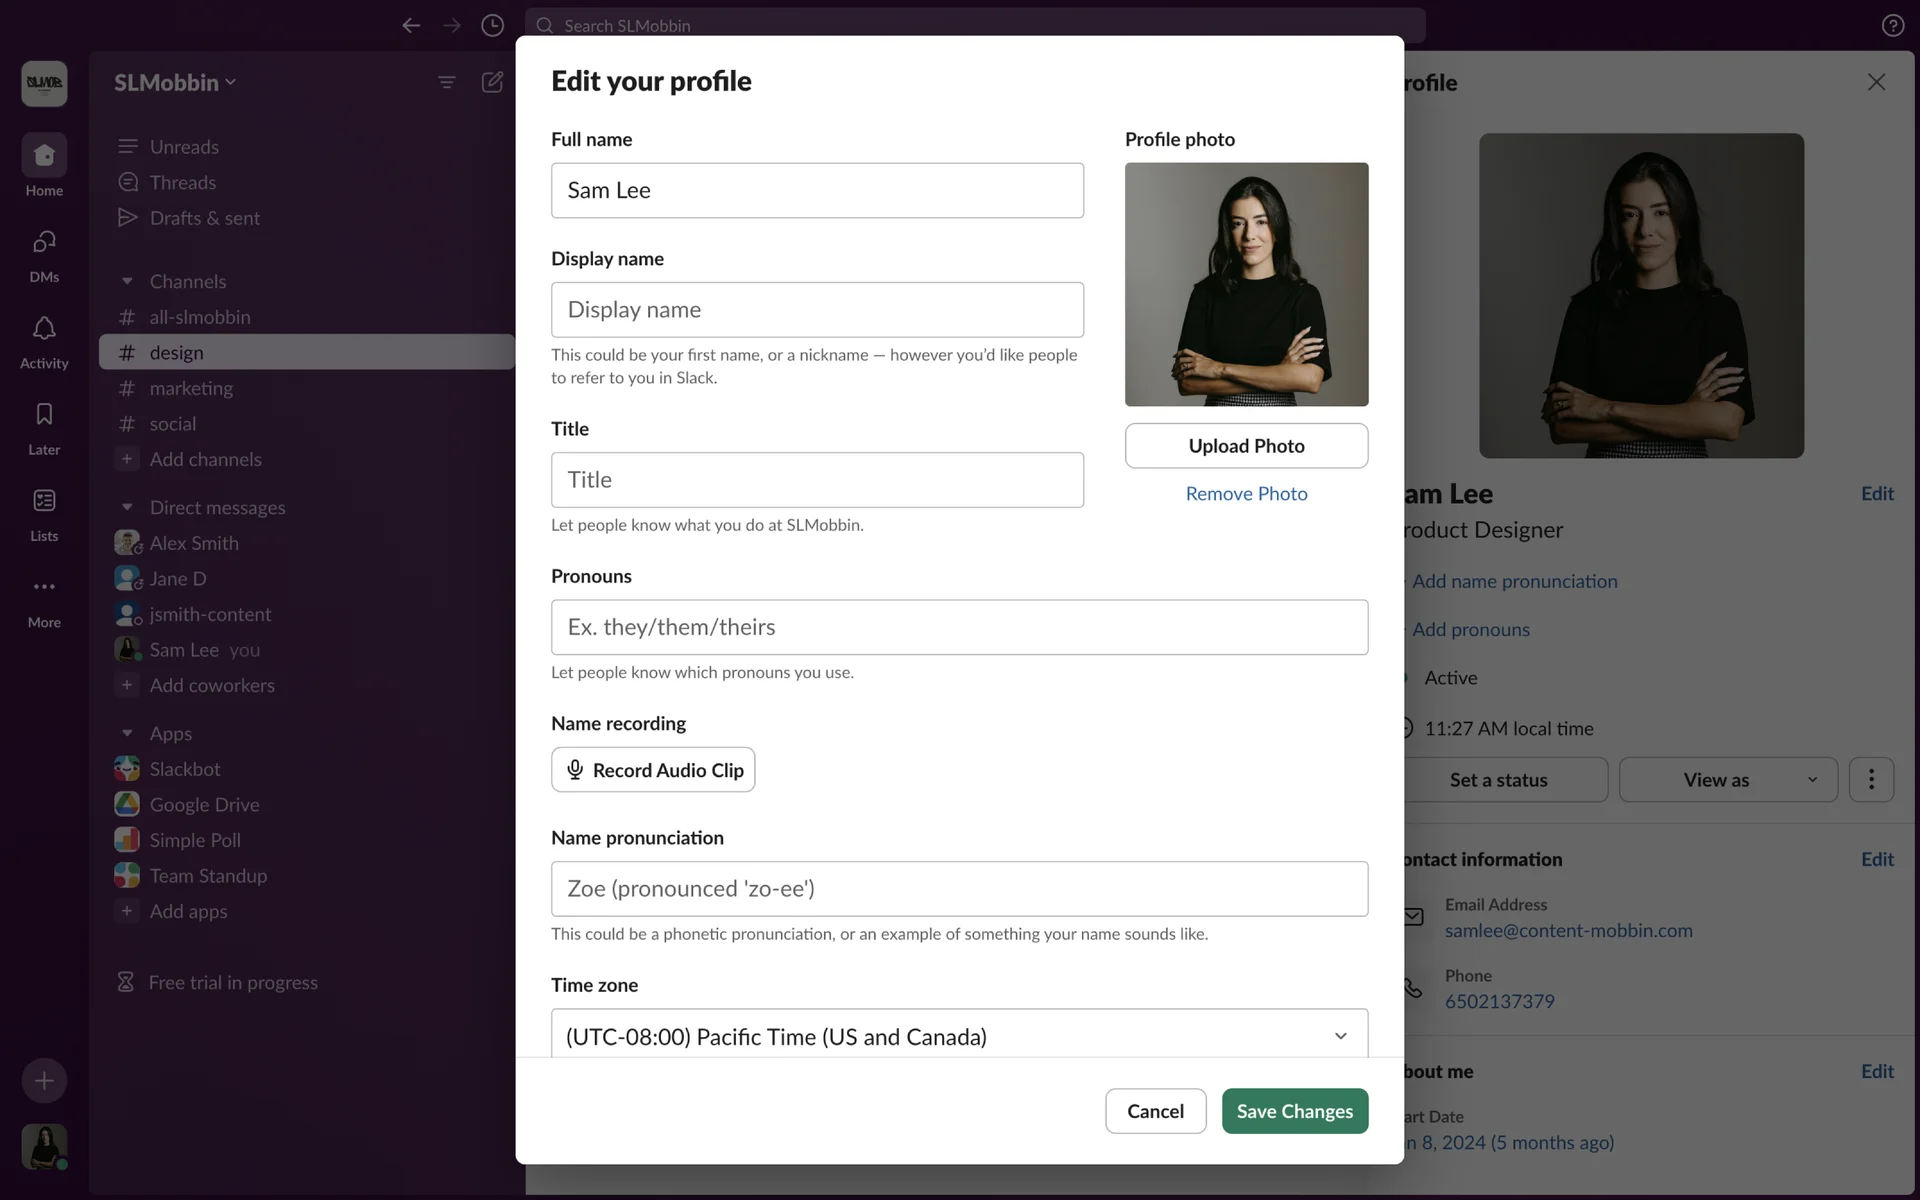Click the help question mark icon
The image size is (1920, 1200).
[x=1892, y=25]
